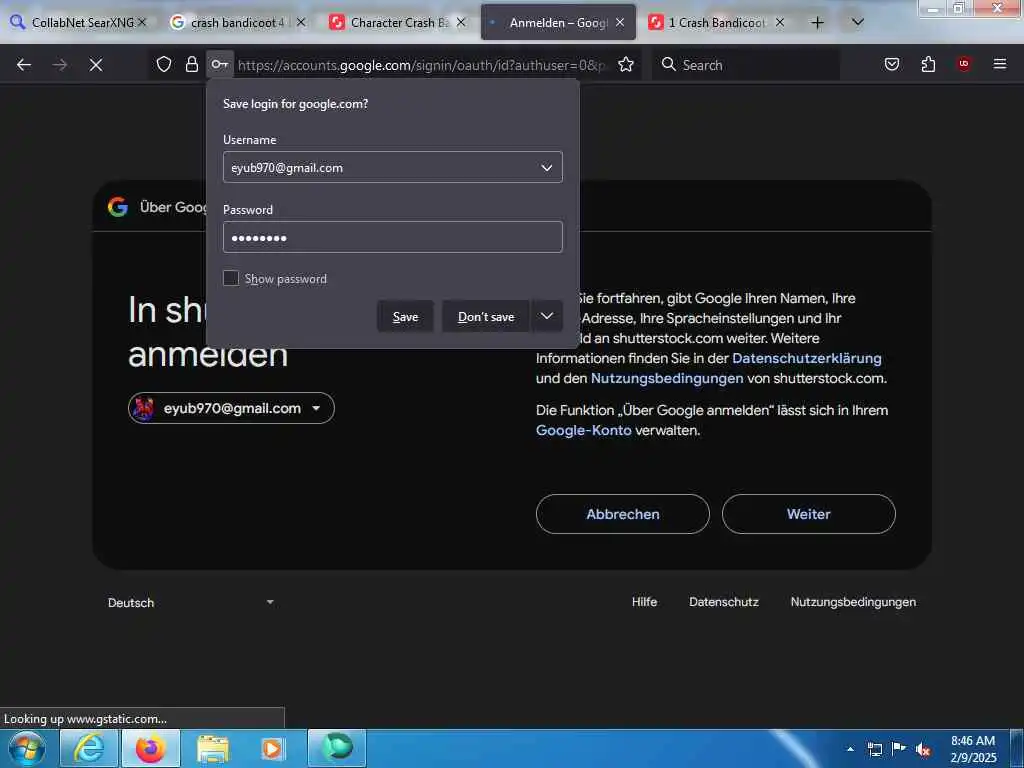The image size is (1024, 768).
Task: Click the saved-login key icon
Action: (x=219, y=65)
